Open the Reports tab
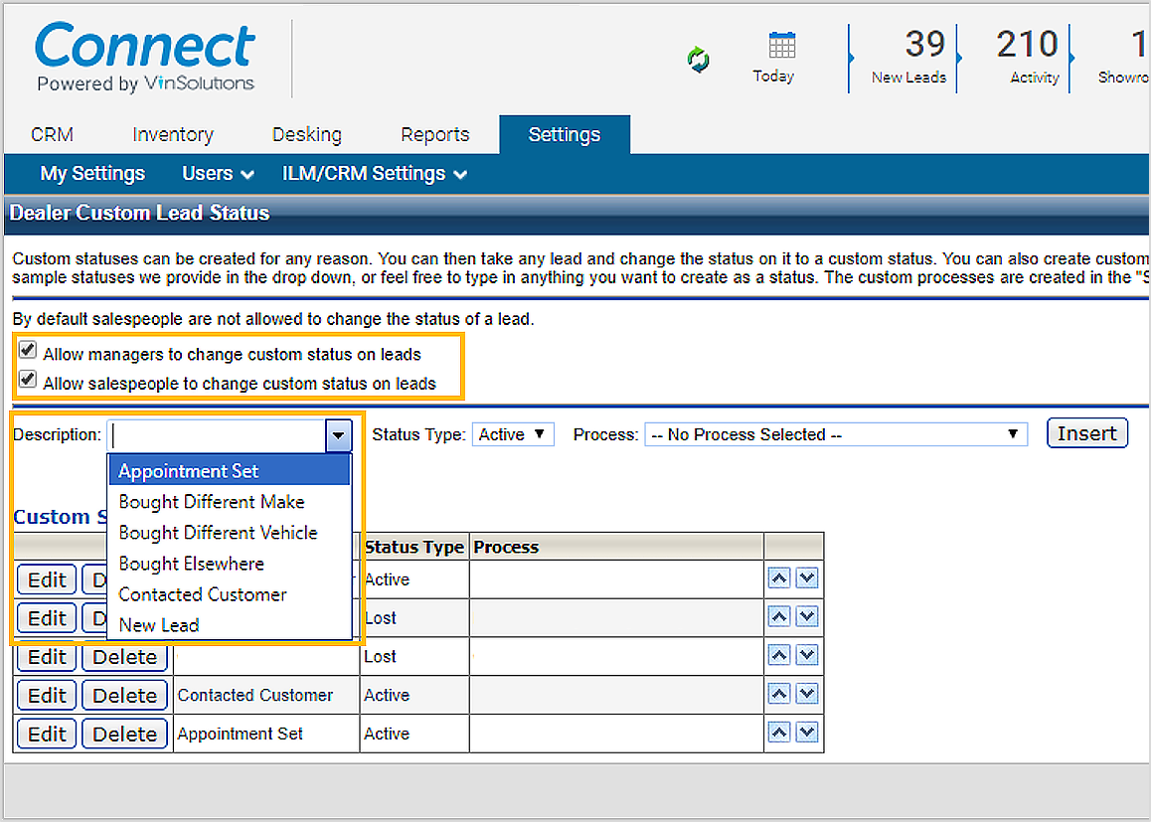This screenshot has width=1151, height=822. (x=435, y=135)
